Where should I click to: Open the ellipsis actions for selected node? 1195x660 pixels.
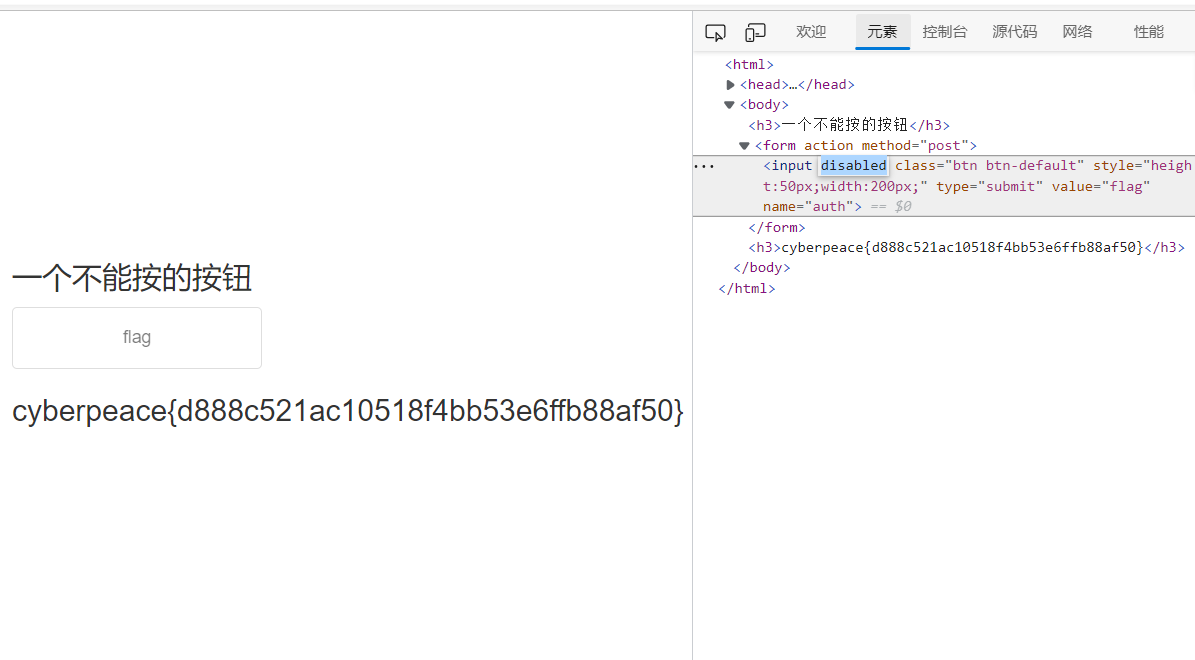point(704,166)
